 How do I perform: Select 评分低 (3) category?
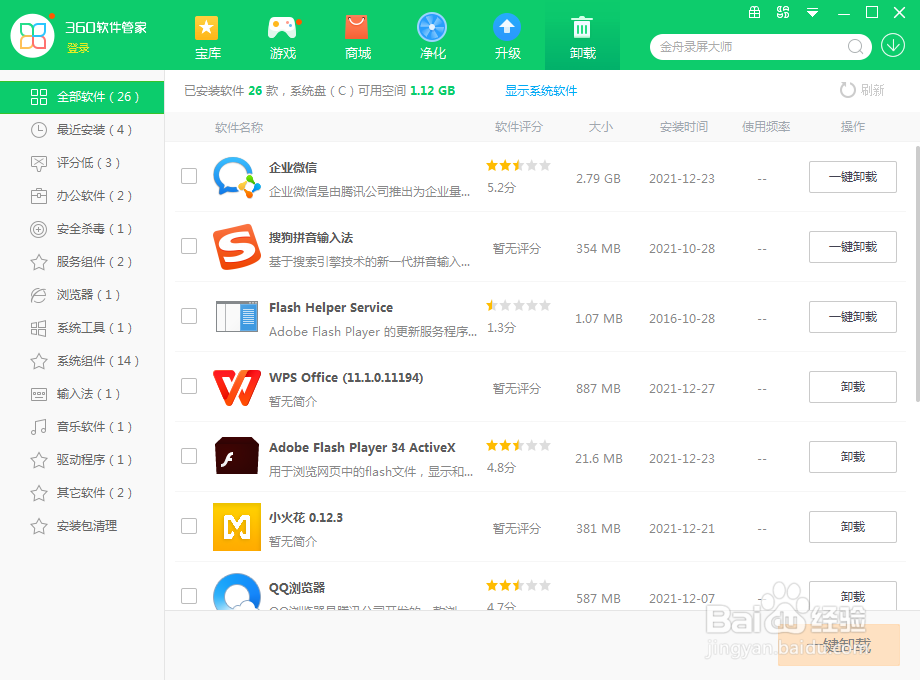pos(82,163)
